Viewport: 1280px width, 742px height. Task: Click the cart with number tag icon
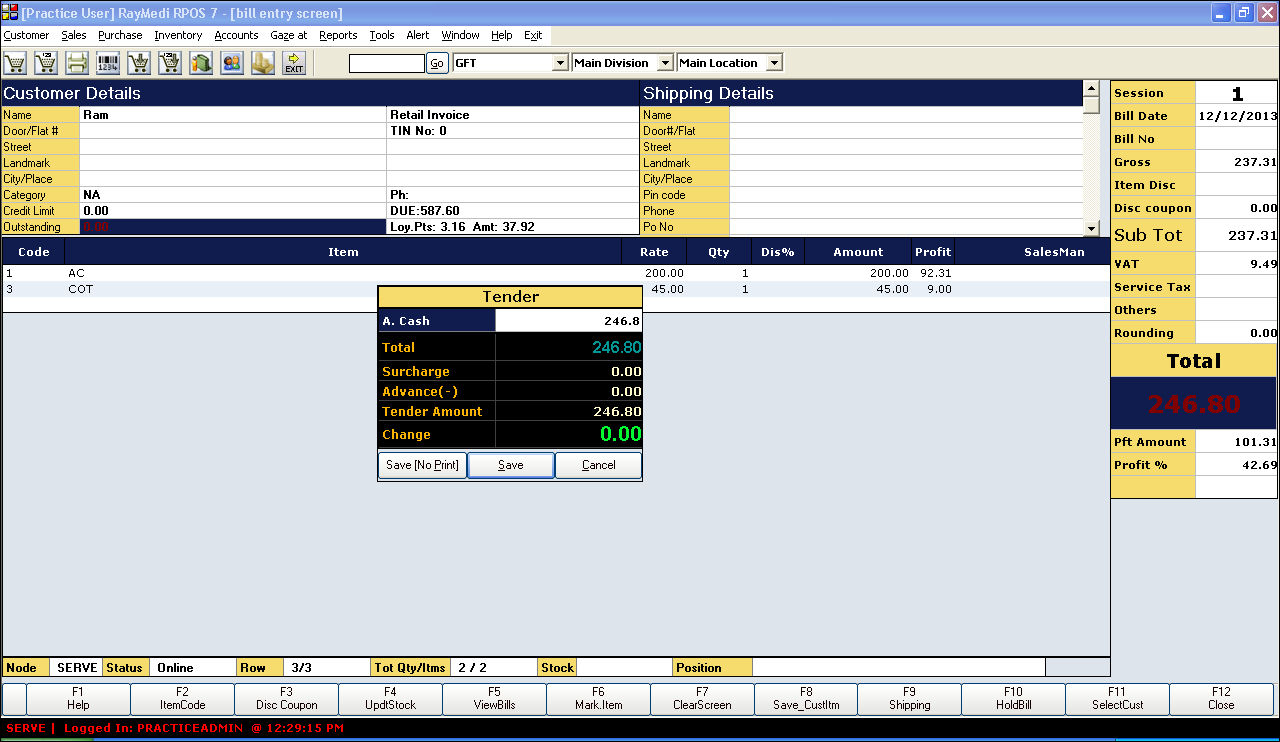tap(46, 63)
